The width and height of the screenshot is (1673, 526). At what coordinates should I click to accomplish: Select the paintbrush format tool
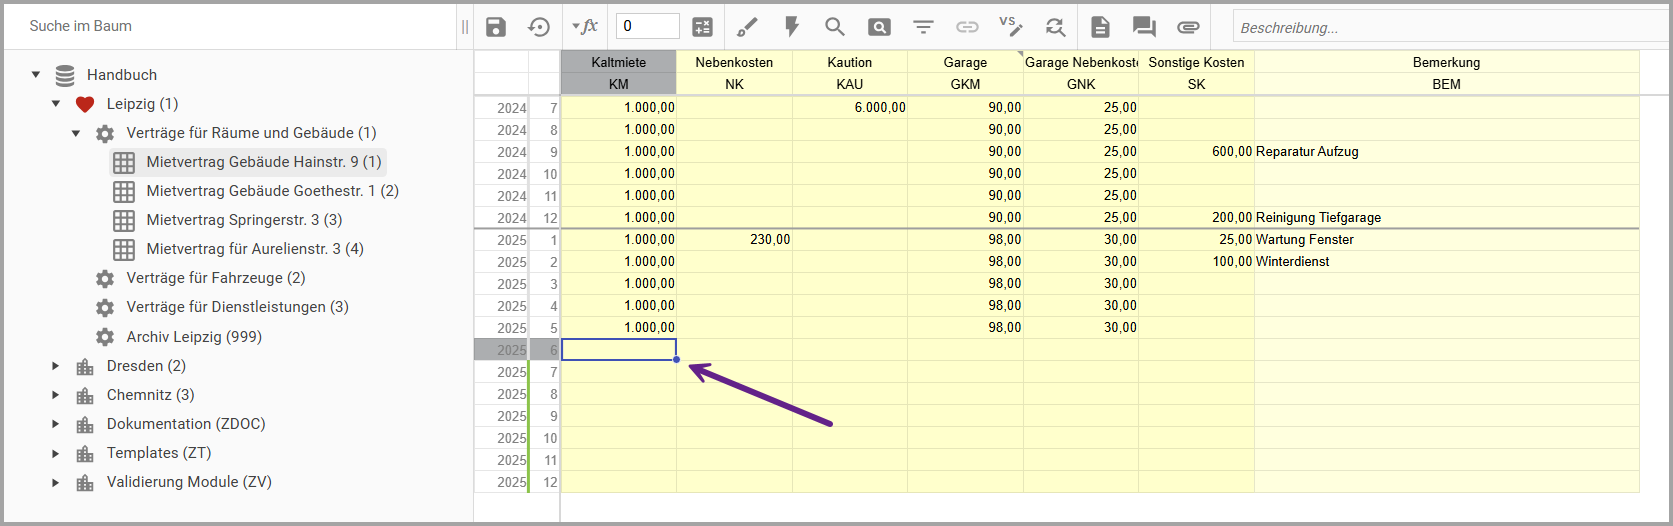[x=747, y=27]
